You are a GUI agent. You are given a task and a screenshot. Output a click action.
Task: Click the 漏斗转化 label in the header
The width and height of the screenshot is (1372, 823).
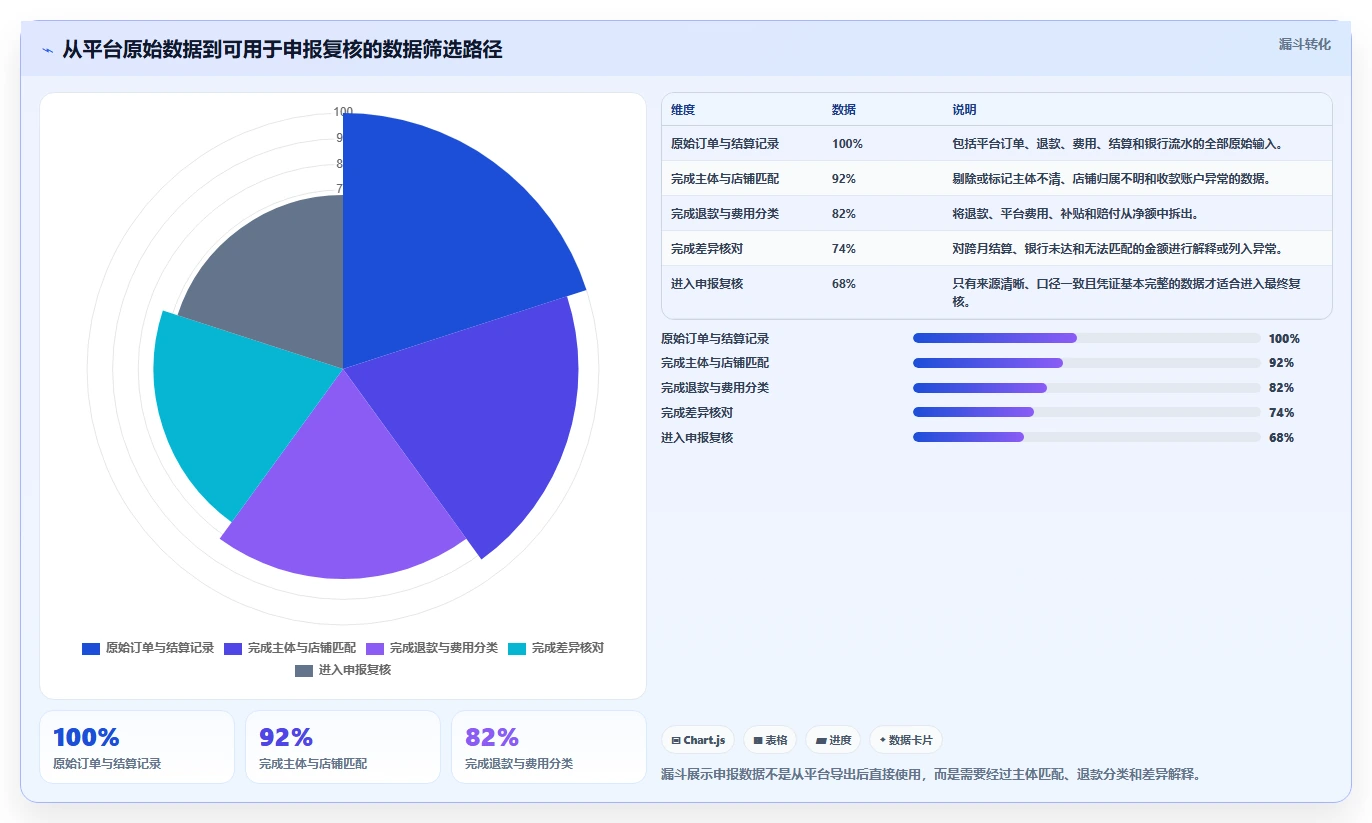pyautogui.click(x=1304, y=44)
